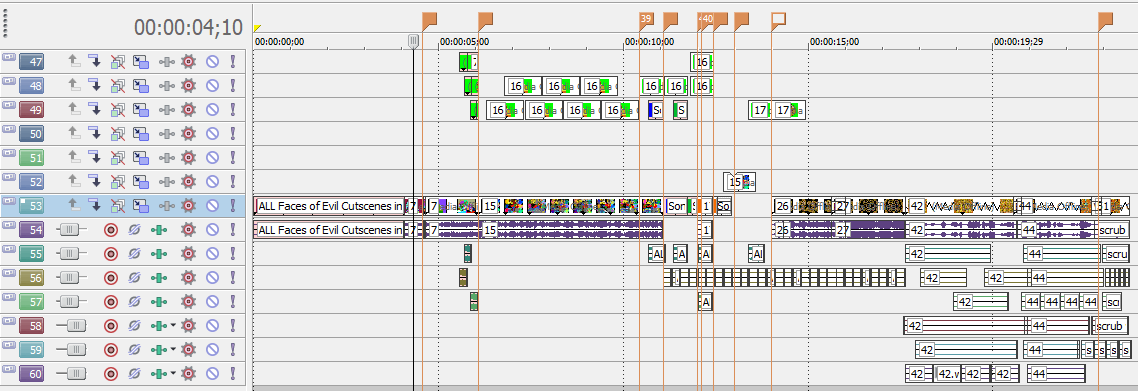
Task: Click the vertical grip handle beside the timecode
Action: click(5, 24)
